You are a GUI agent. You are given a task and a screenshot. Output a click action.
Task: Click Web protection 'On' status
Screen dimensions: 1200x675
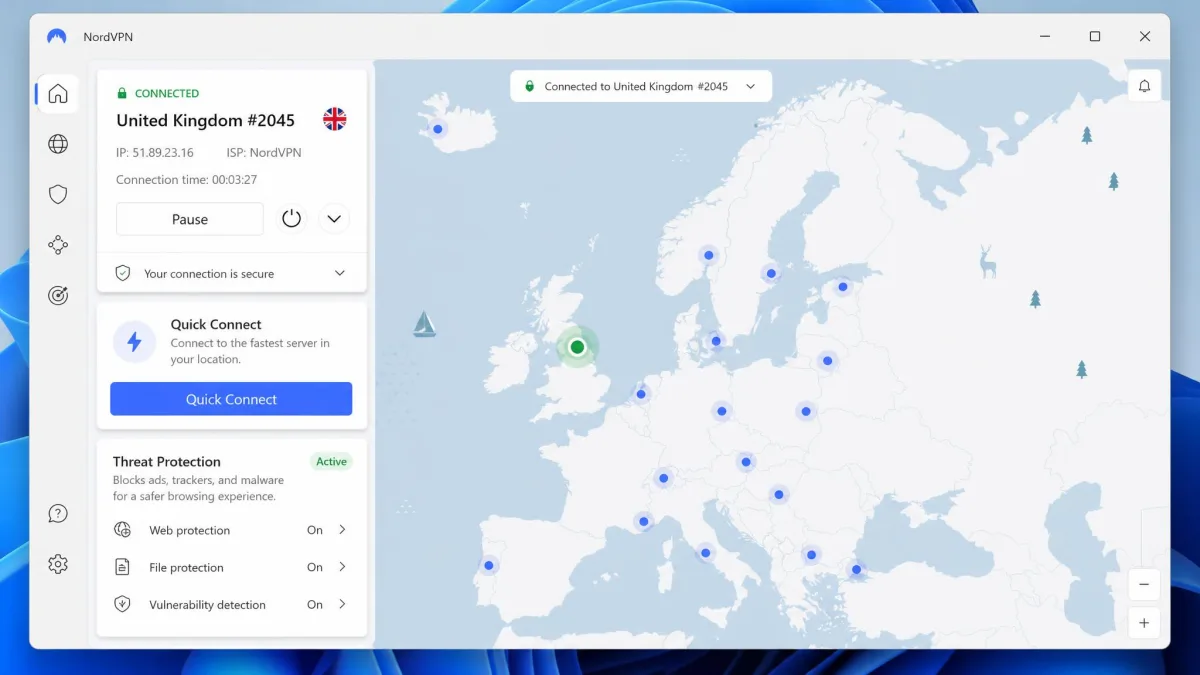coord(315,530)
